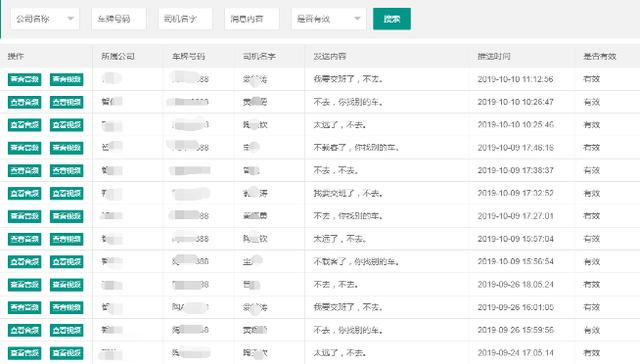Click 有效 status in the 18:05:24 row
This screenshot has width=640, height=364.
pos(591,284)
